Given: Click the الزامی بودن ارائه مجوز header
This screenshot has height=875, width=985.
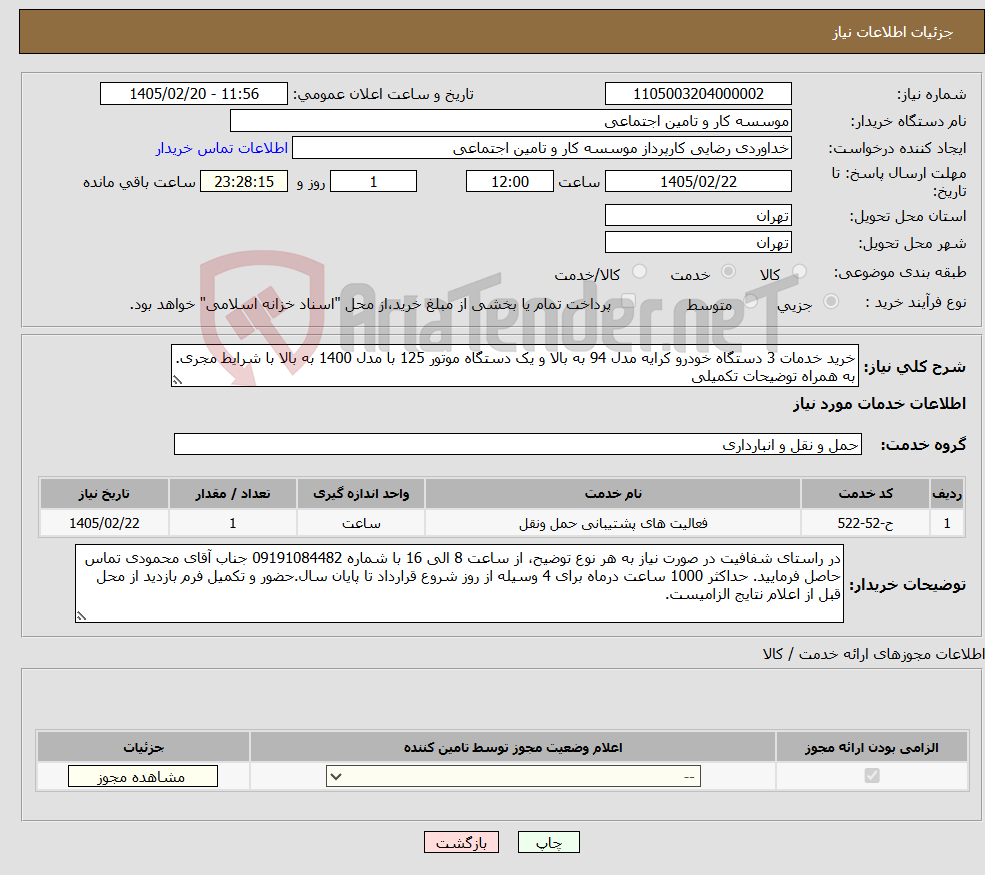Looking at the screenshot, I should coord(872,747).
